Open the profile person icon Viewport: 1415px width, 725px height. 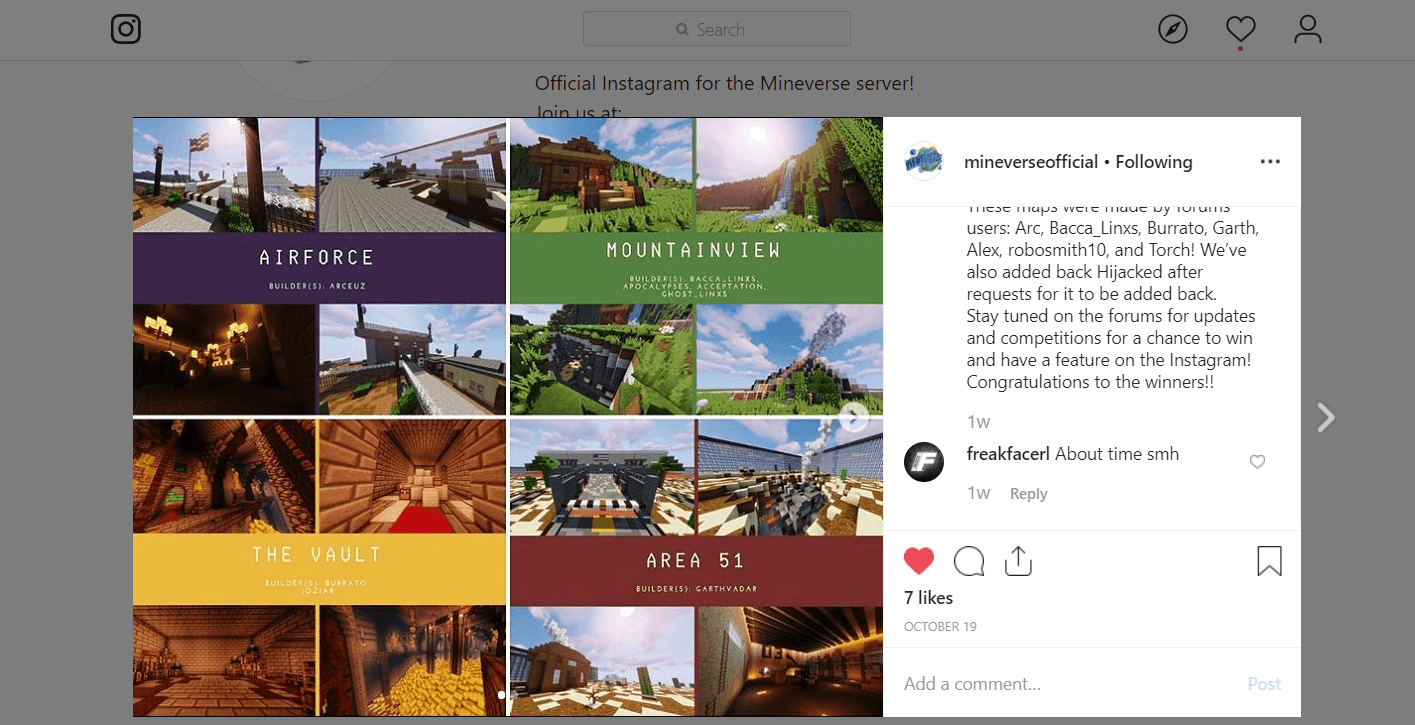pos(1307,29)
